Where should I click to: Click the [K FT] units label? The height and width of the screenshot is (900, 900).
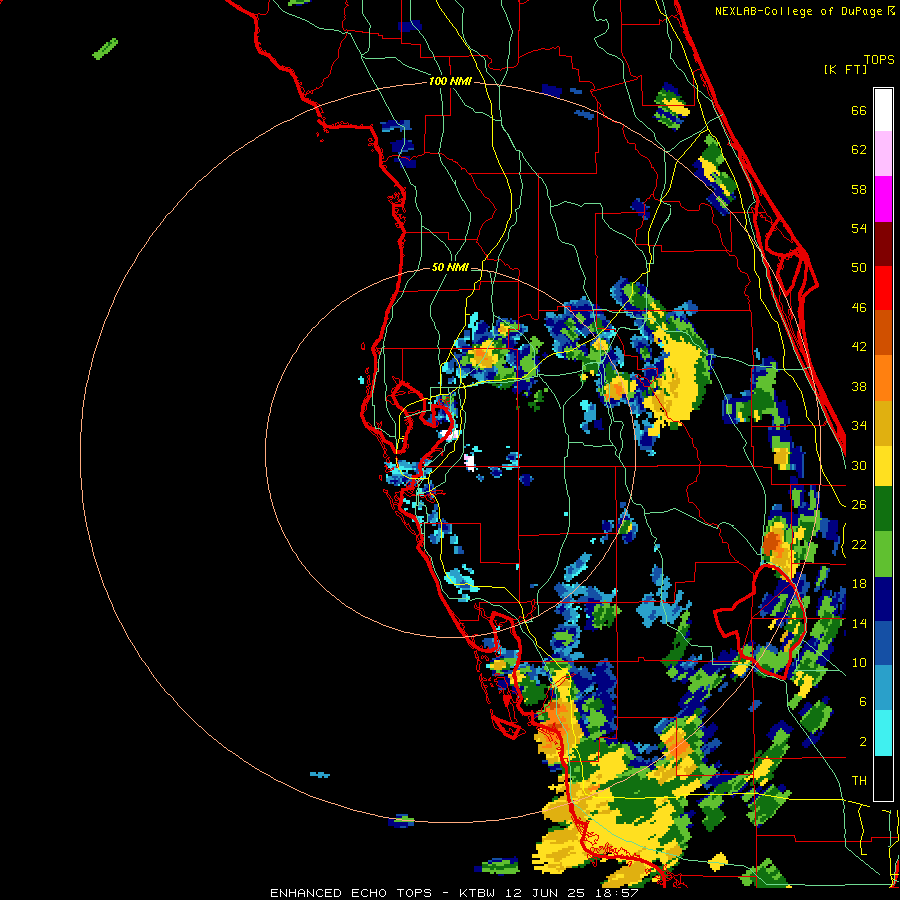pos(845,69)
